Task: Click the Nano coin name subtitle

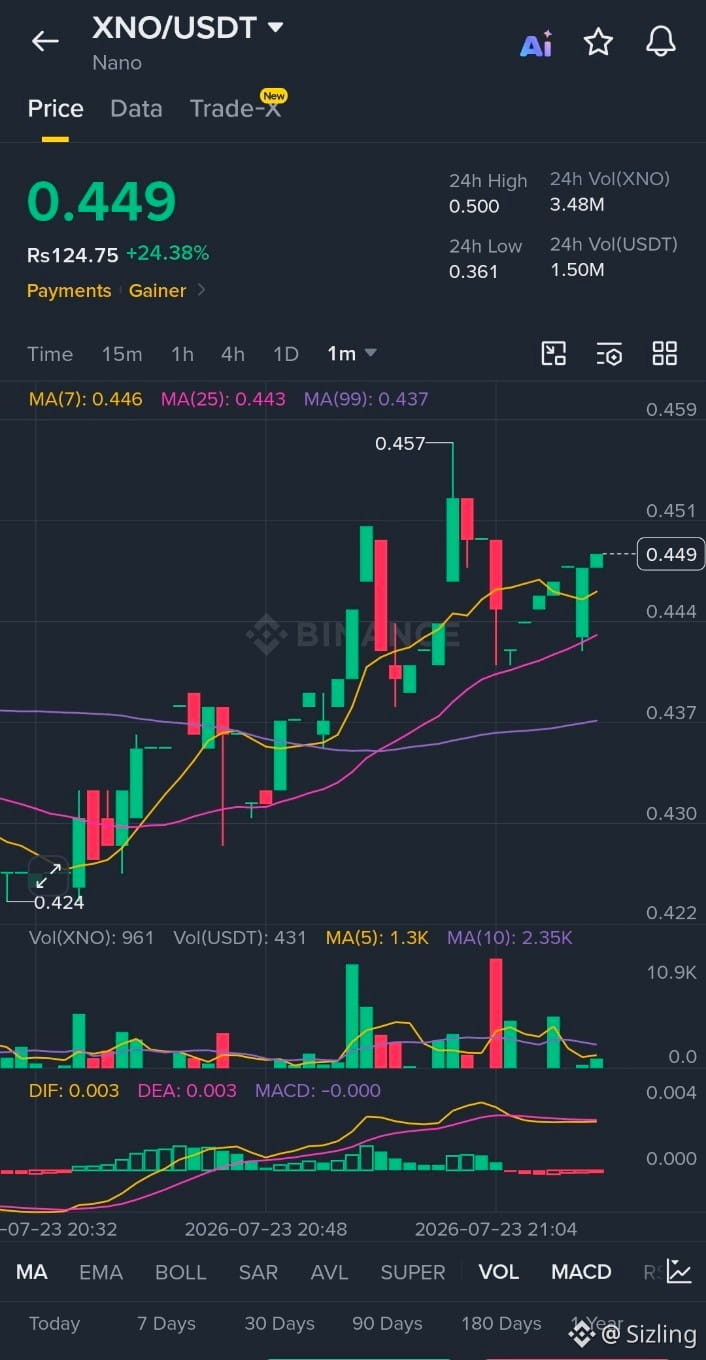Action: [x=117, y=63]
